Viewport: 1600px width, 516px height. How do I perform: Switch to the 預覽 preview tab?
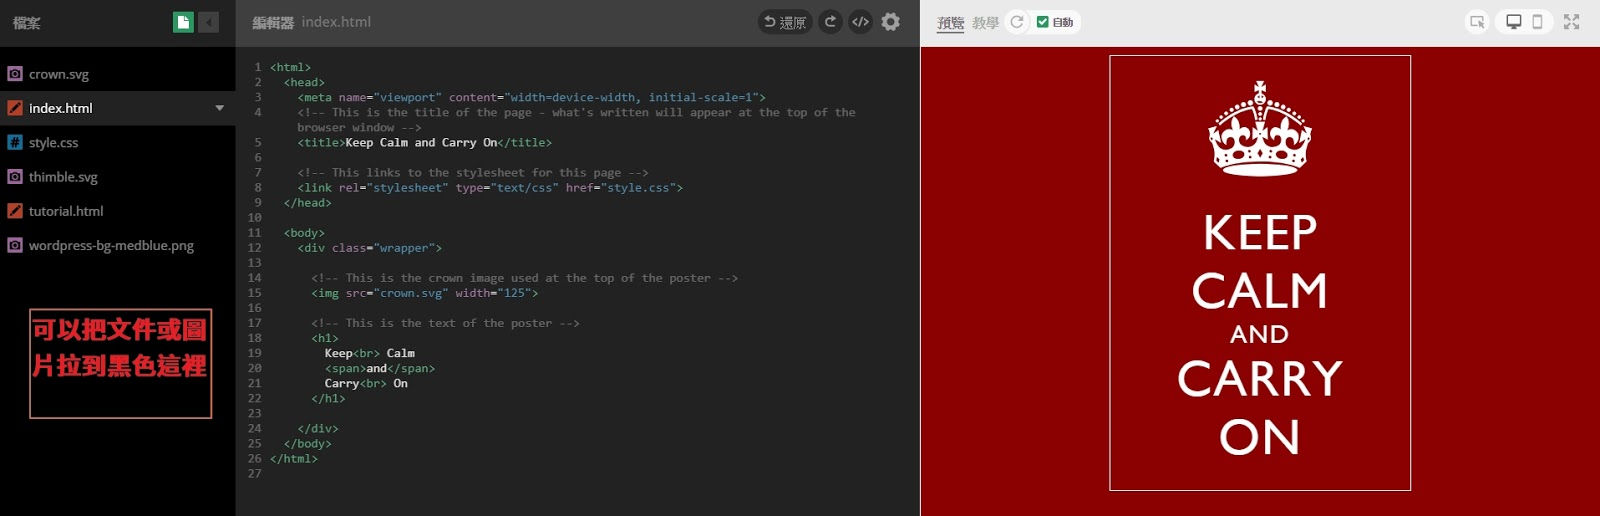coord(950,23)
